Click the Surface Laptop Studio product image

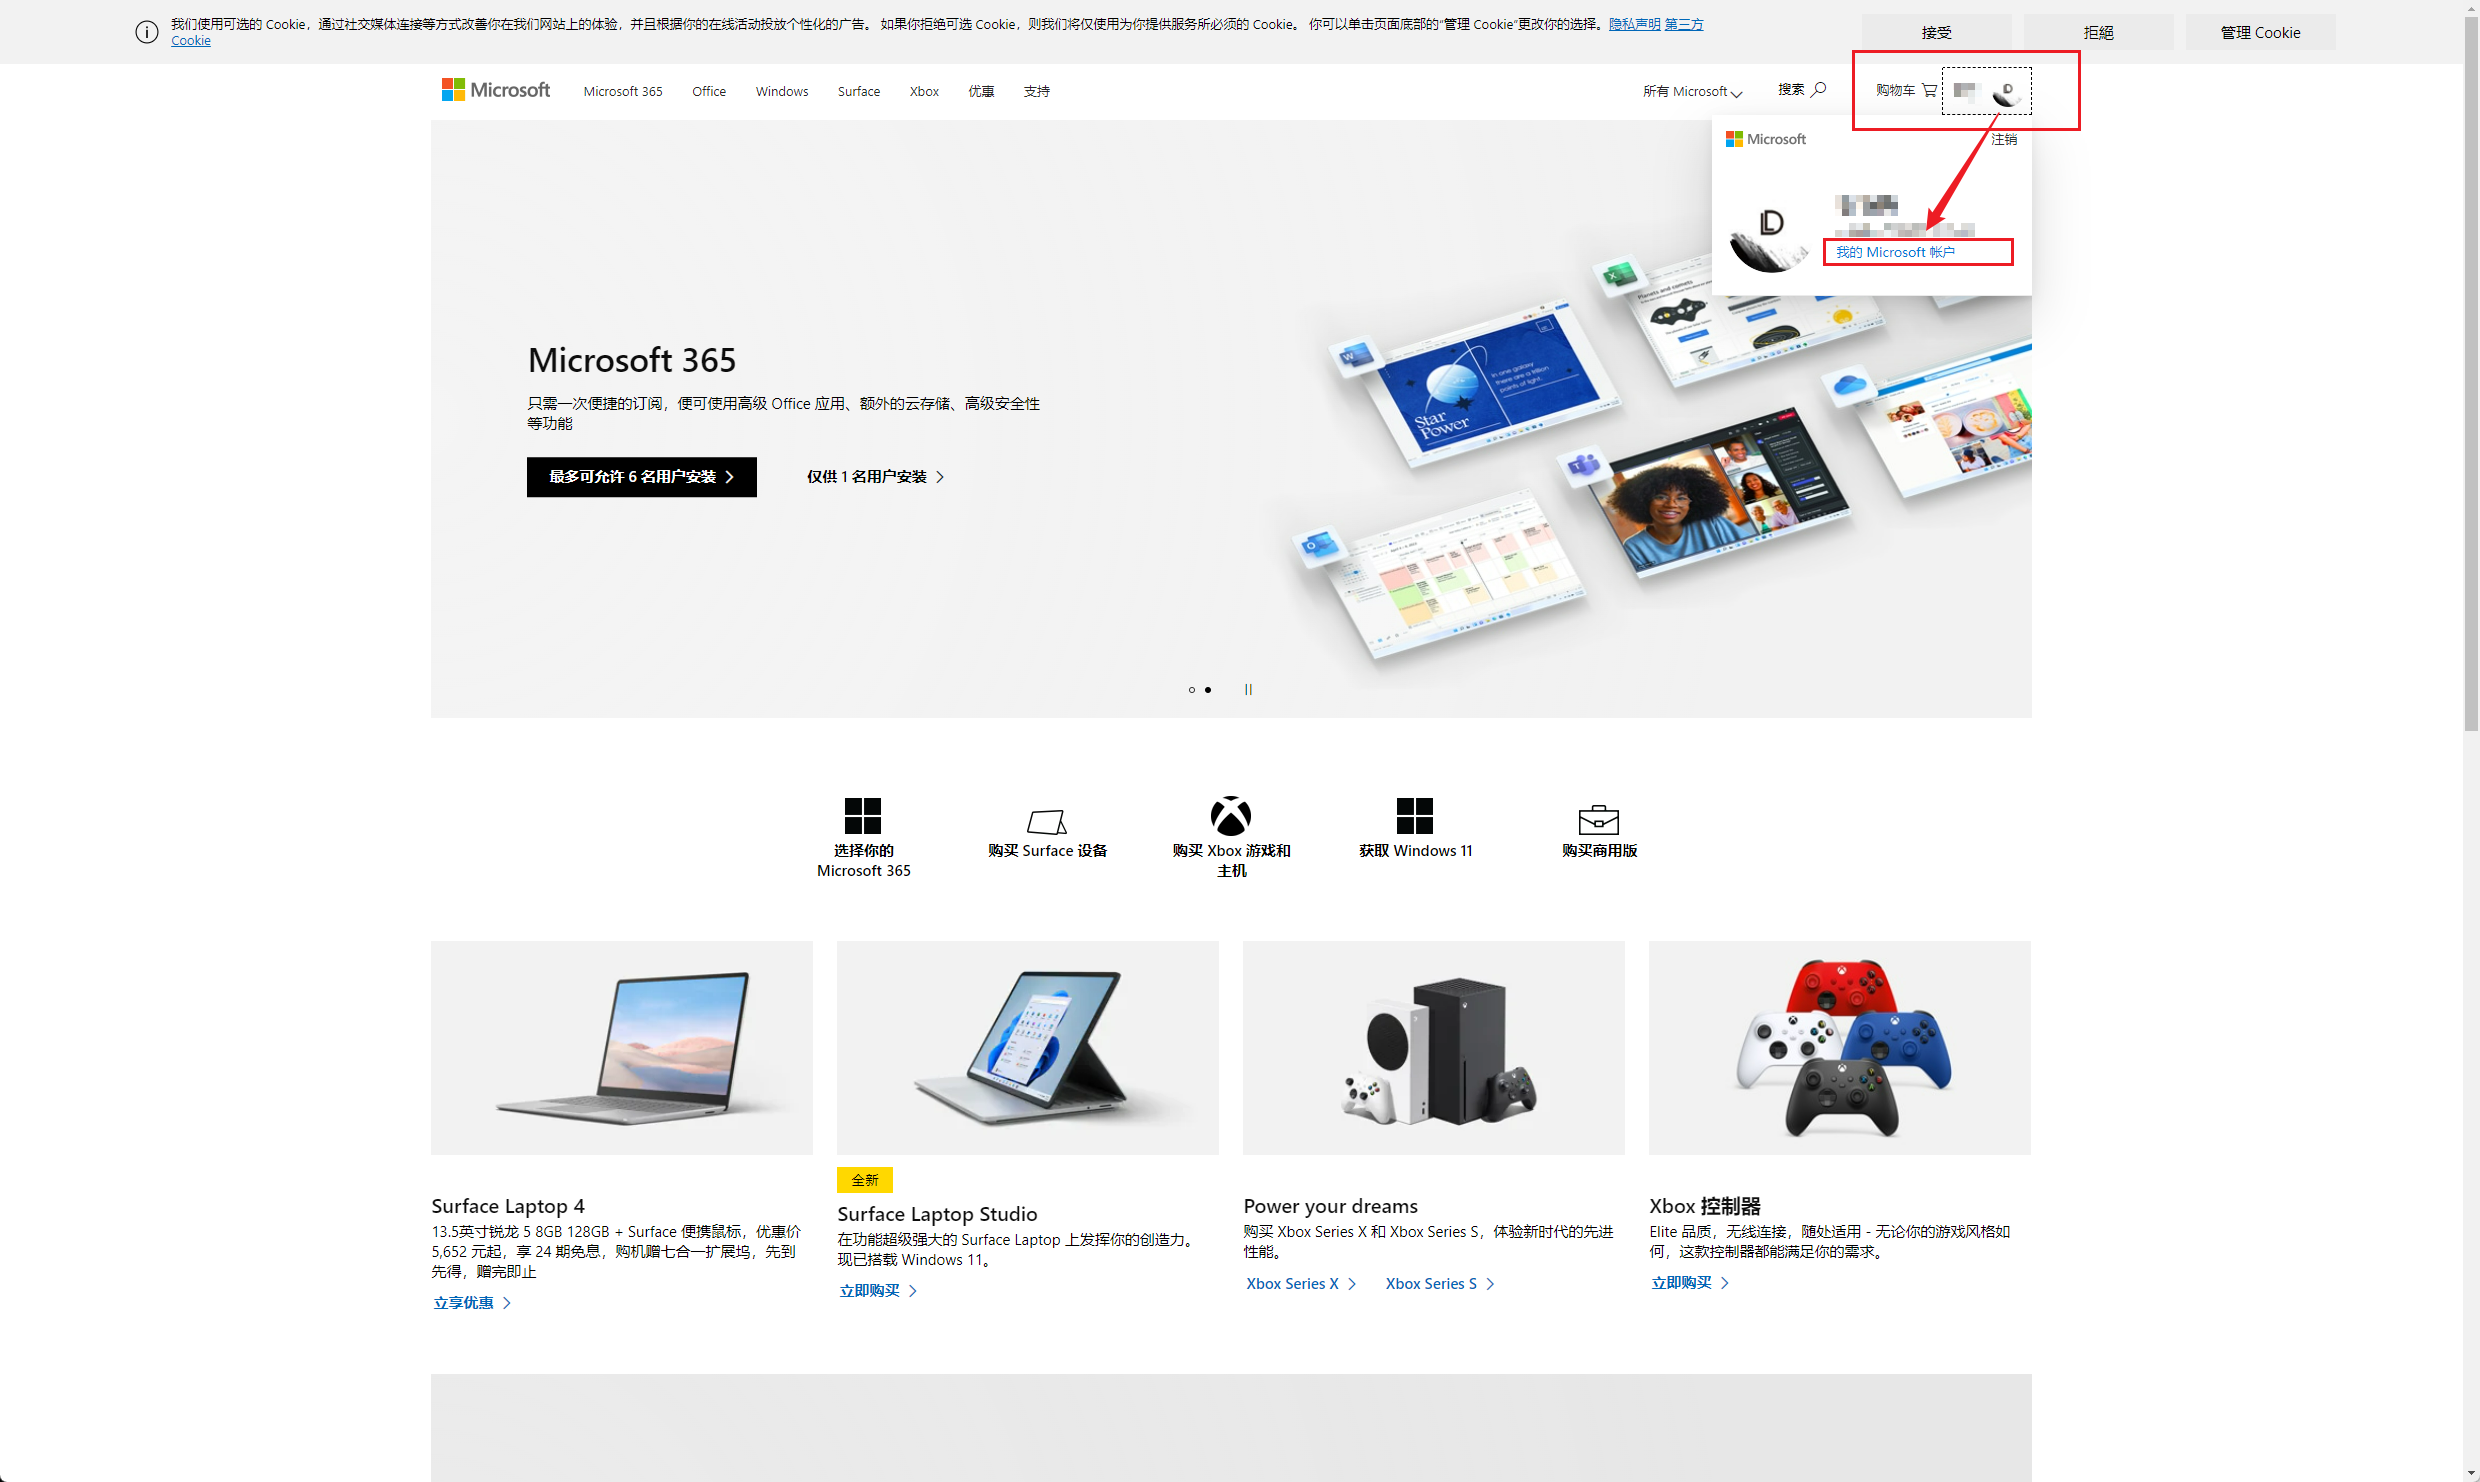[x=1027, y=1047]
